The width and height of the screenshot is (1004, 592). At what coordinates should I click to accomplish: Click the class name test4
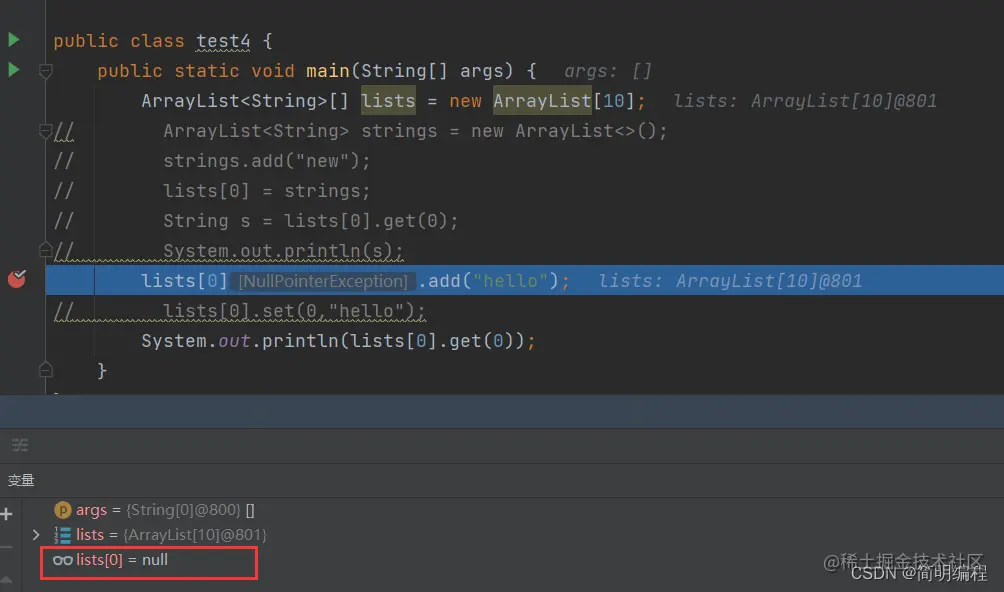(223, 40)
